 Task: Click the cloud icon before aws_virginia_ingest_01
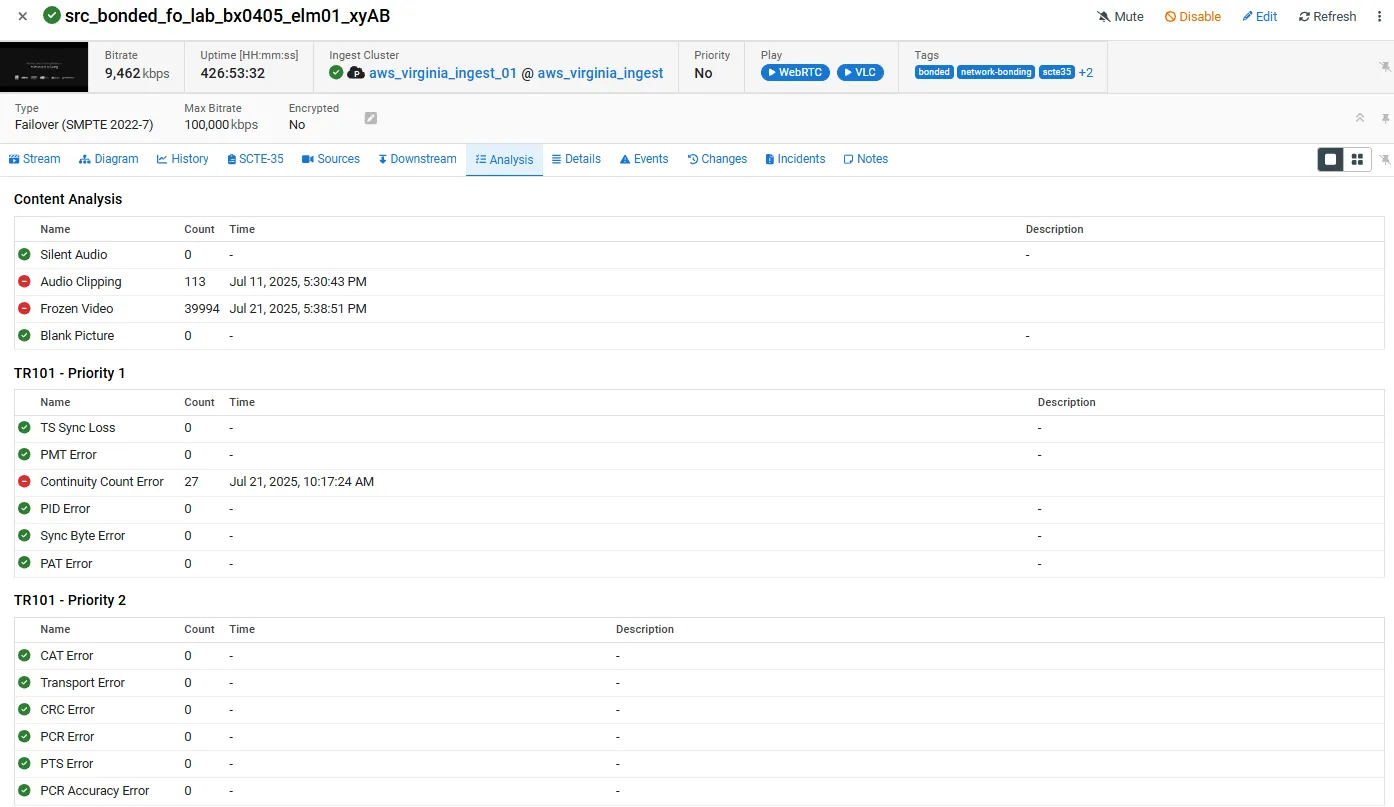[x=356, y=73]
